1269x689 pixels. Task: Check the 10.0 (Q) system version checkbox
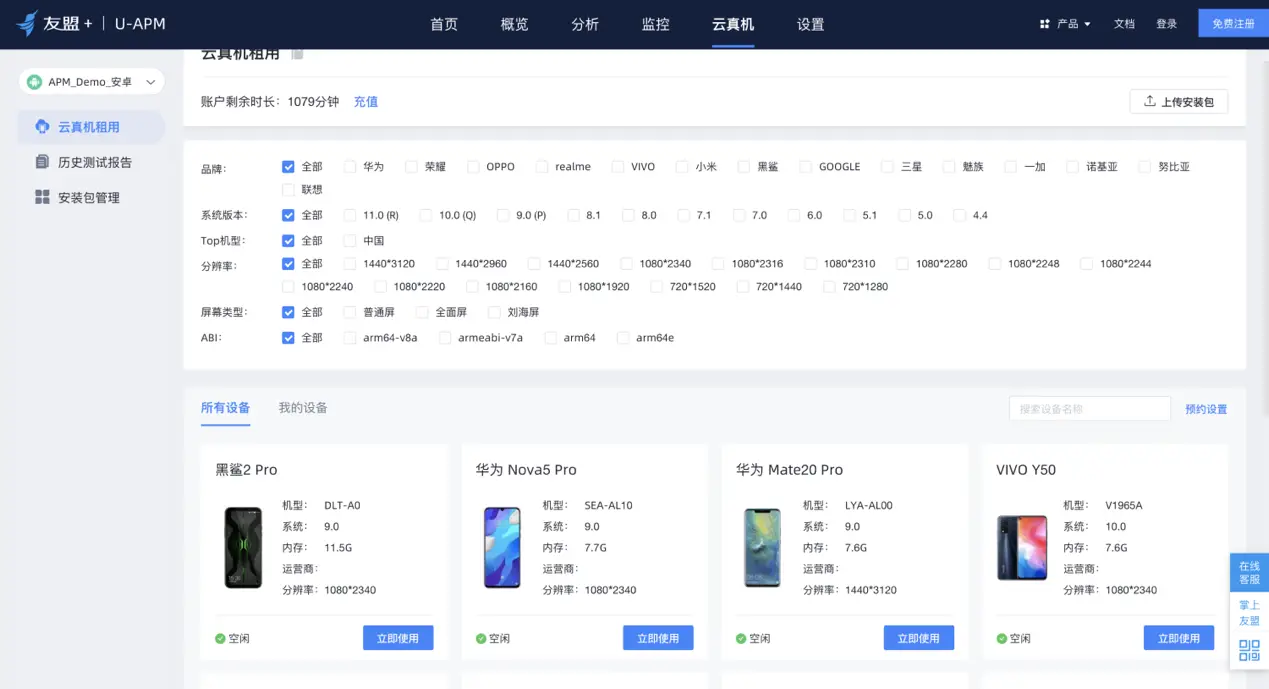(x=426, y=215)
